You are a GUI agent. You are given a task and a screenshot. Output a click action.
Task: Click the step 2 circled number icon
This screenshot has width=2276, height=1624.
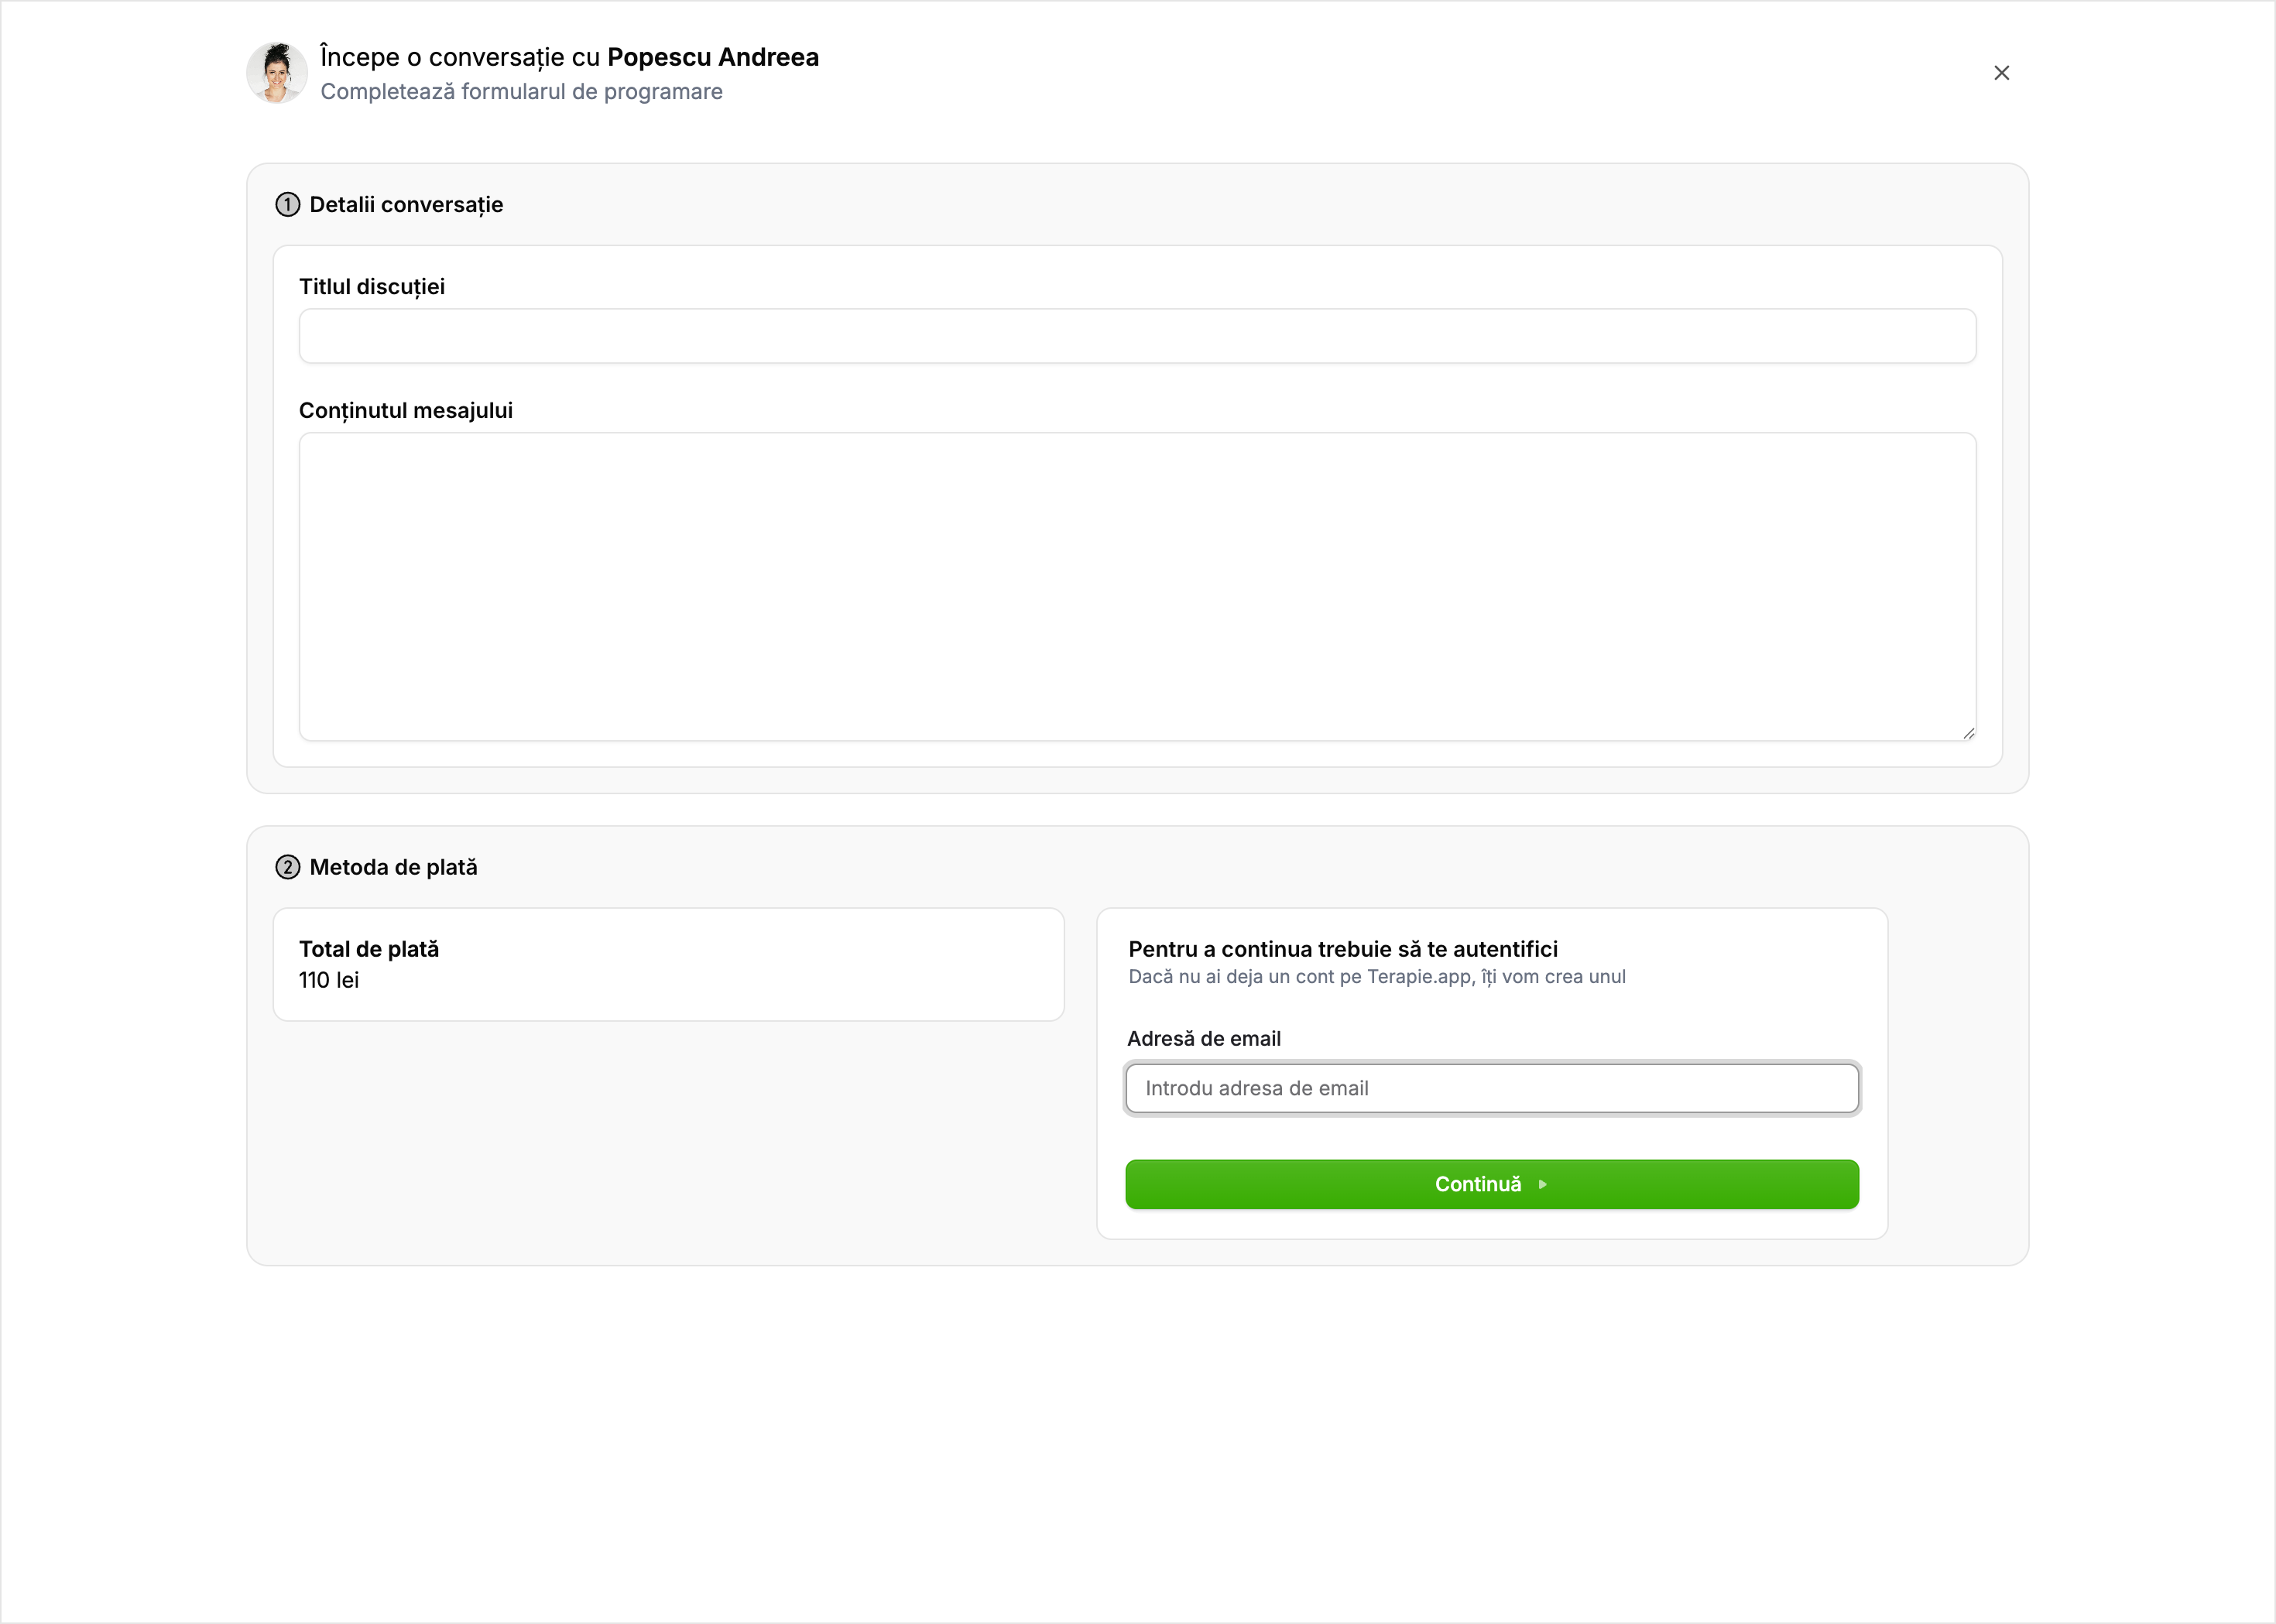tap(287, 867)
